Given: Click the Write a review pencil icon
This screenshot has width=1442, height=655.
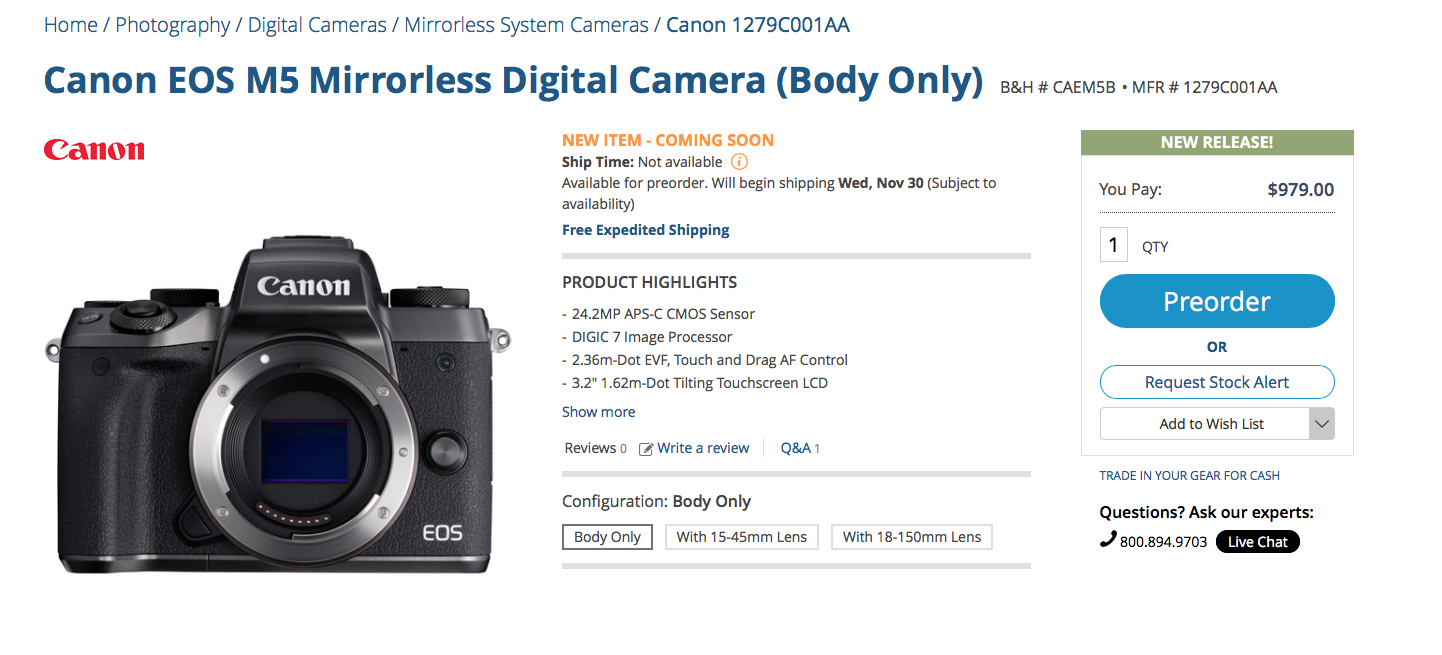Looking at the screenshot, I should coord(646,449).
